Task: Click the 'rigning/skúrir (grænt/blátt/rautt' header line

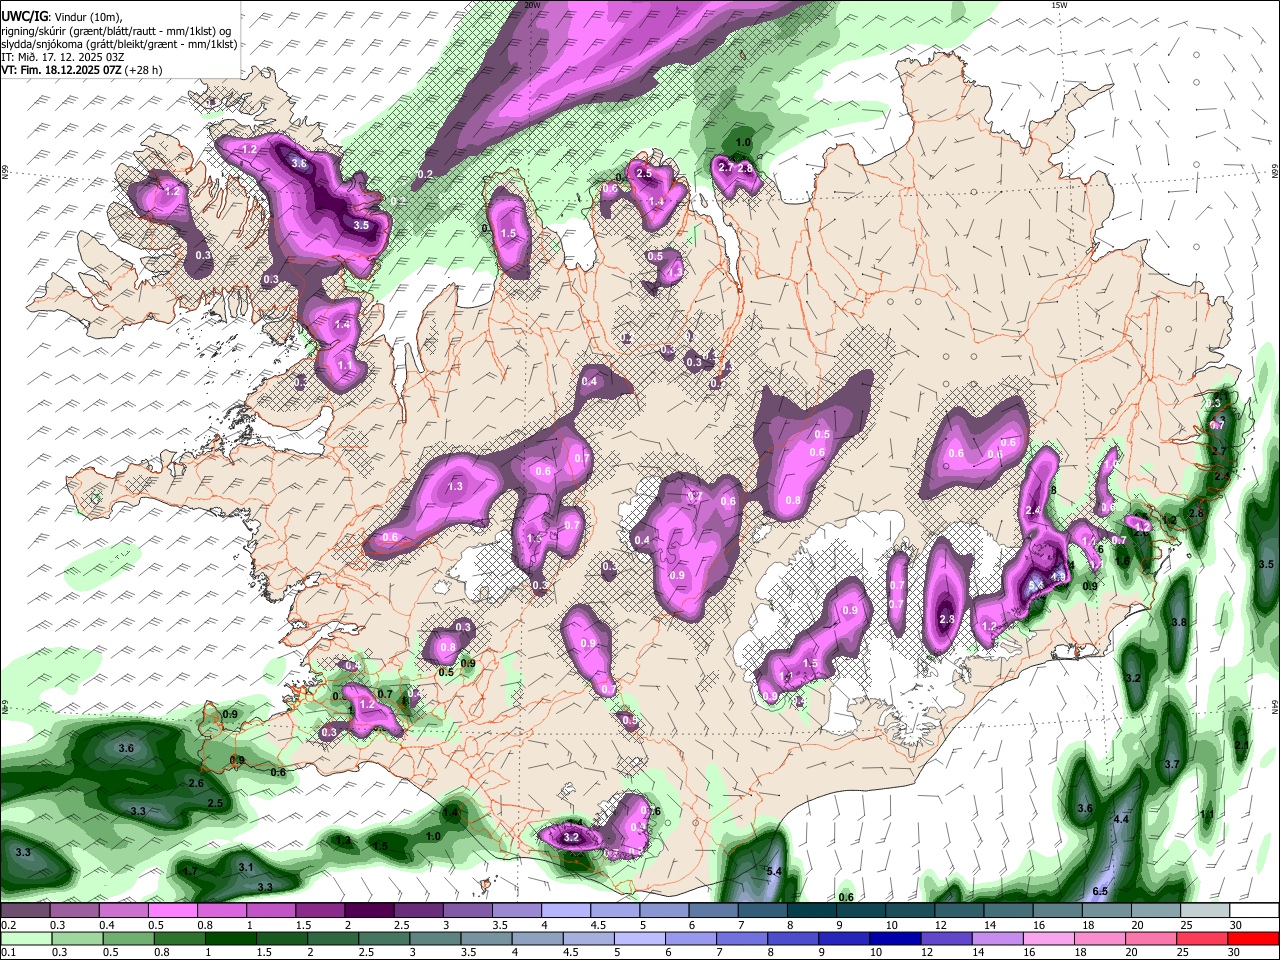Action: point(118,30)
